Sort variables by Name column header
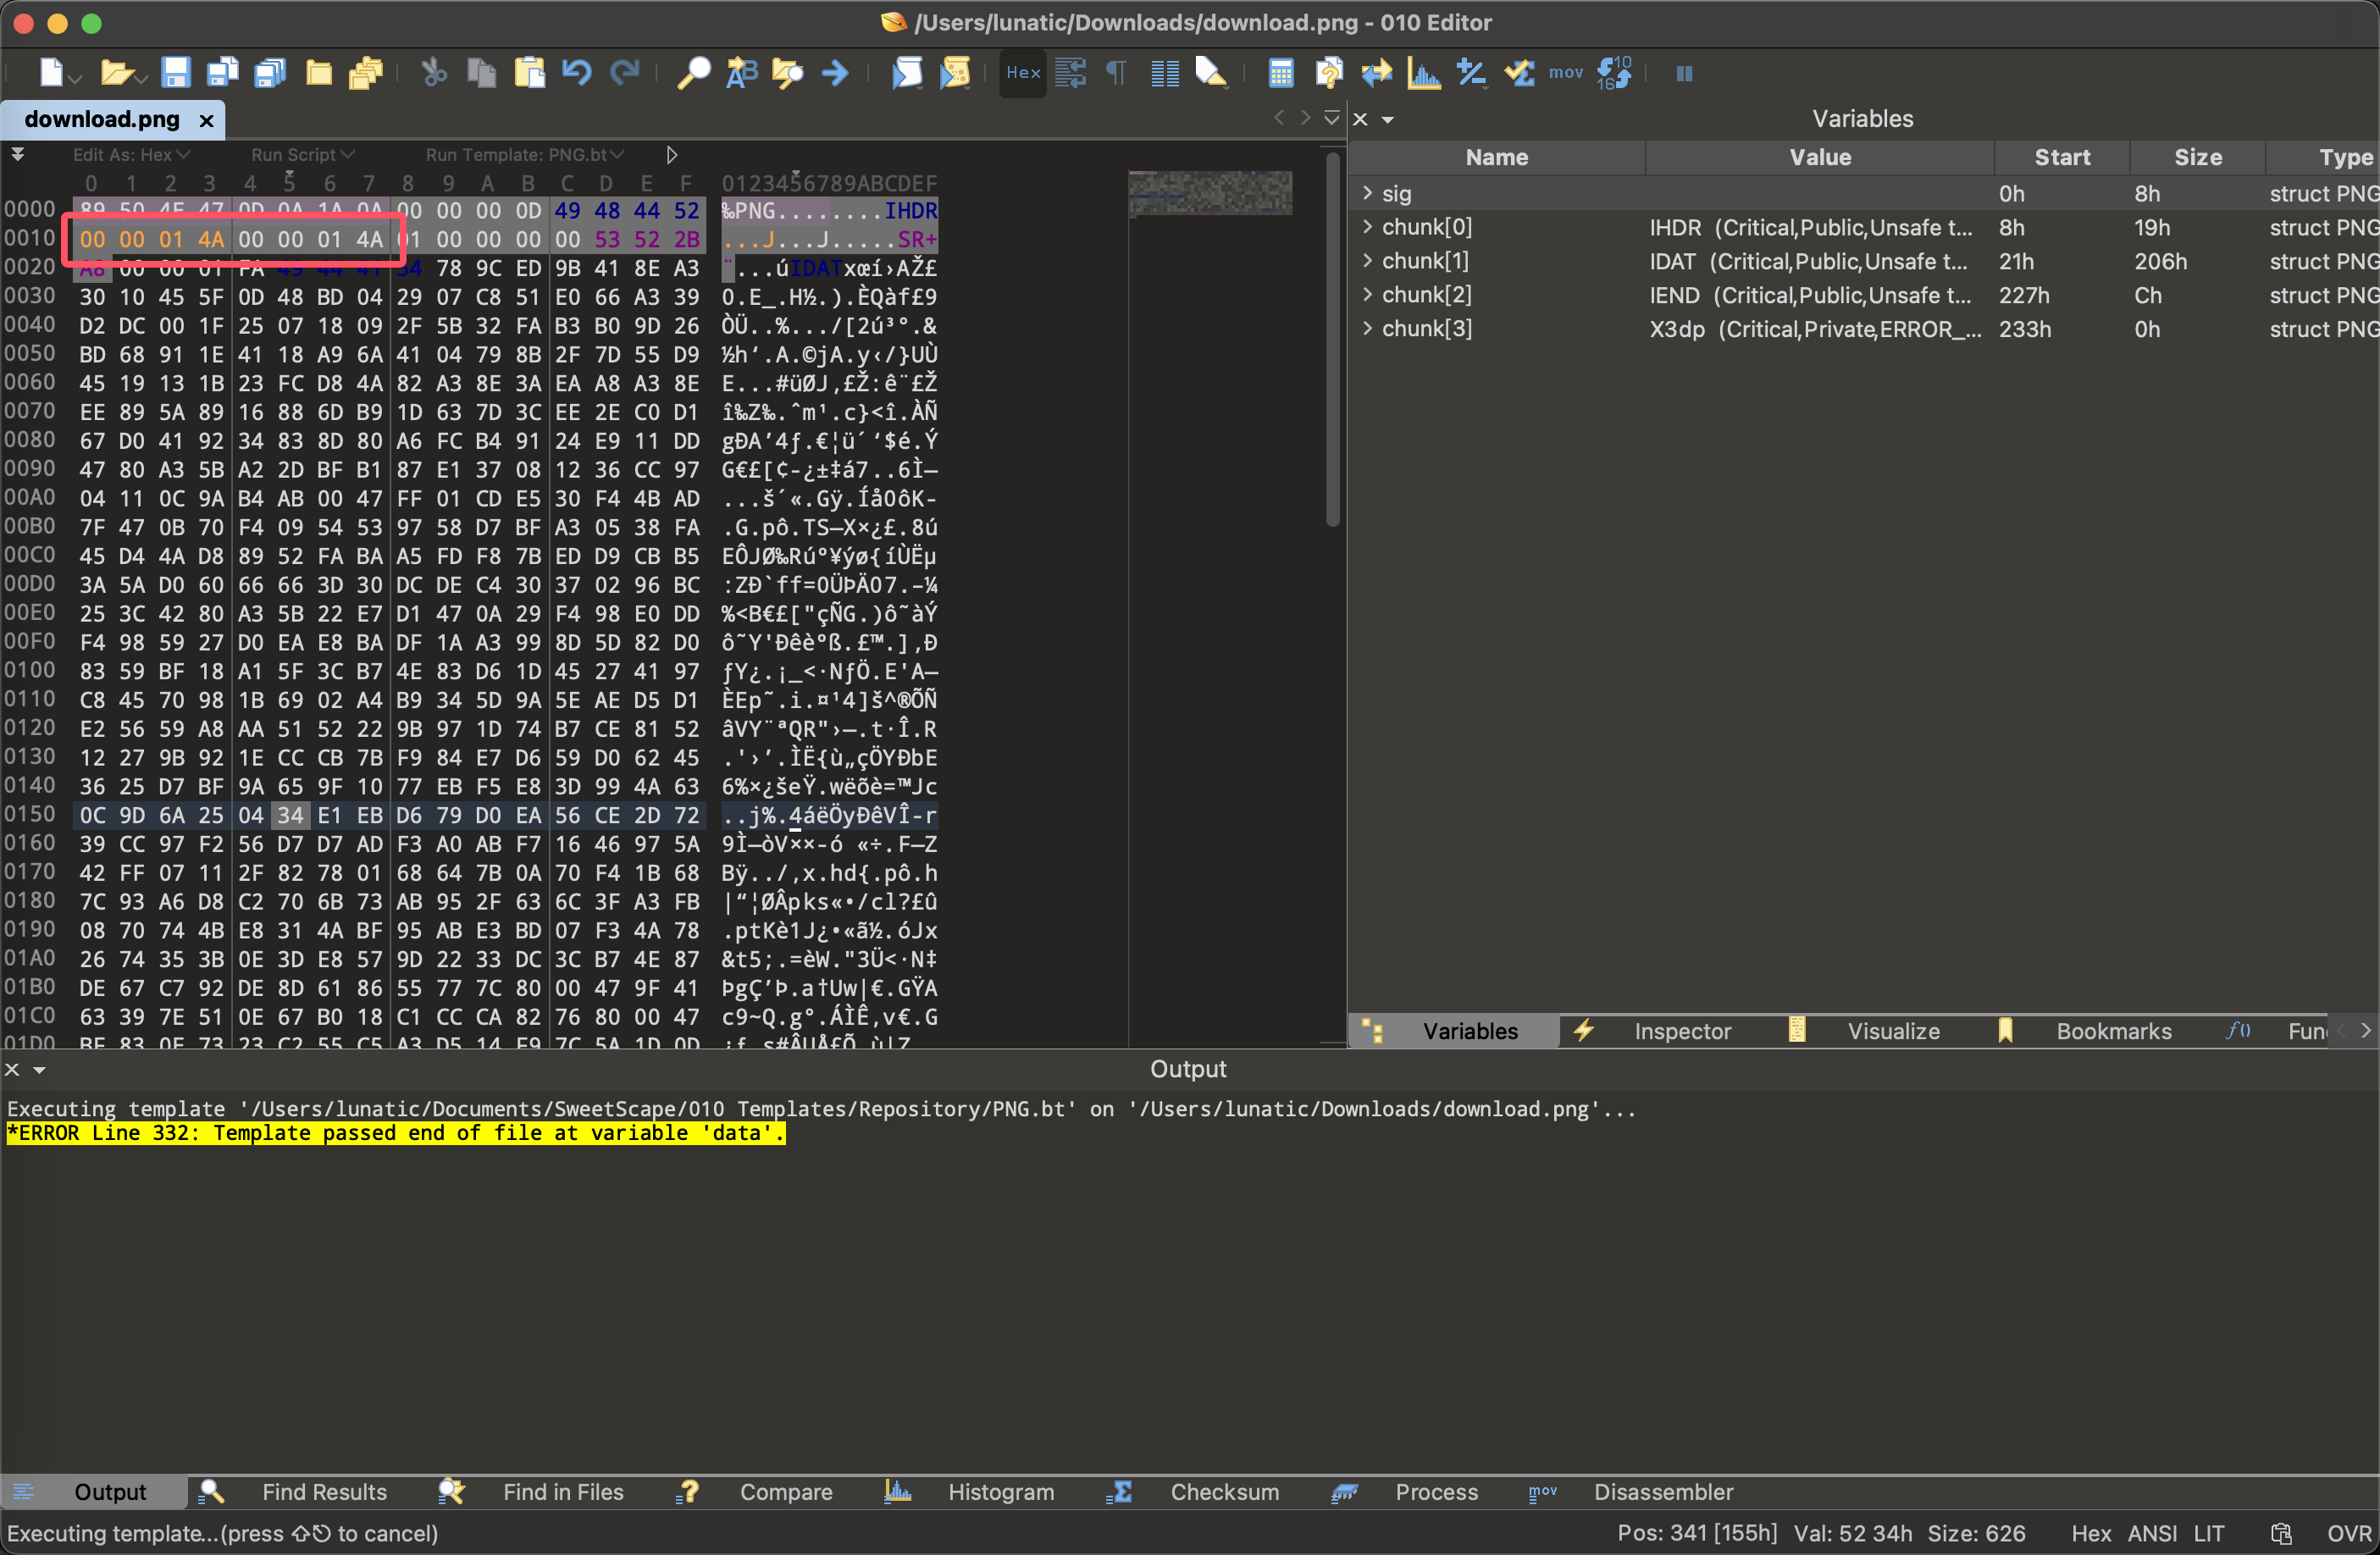 coord(1497,157)
